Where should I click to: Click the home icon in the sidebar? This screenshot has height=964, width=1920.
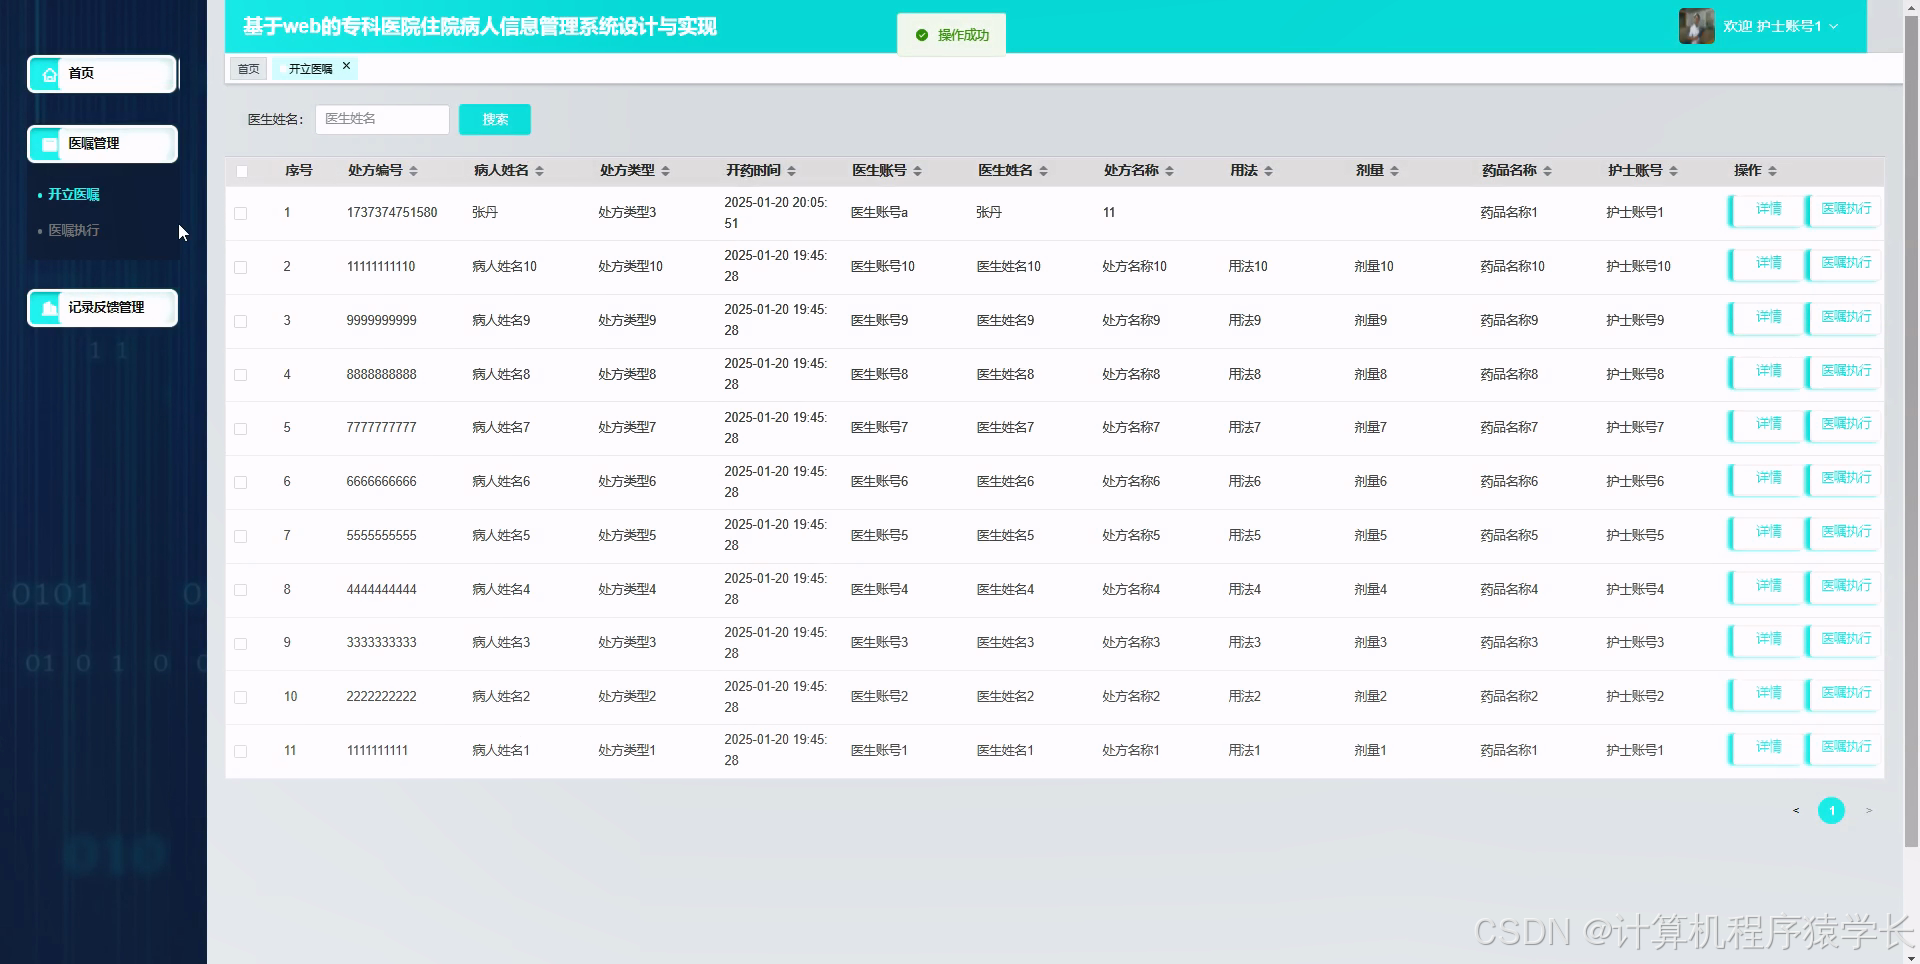(49, 74)
